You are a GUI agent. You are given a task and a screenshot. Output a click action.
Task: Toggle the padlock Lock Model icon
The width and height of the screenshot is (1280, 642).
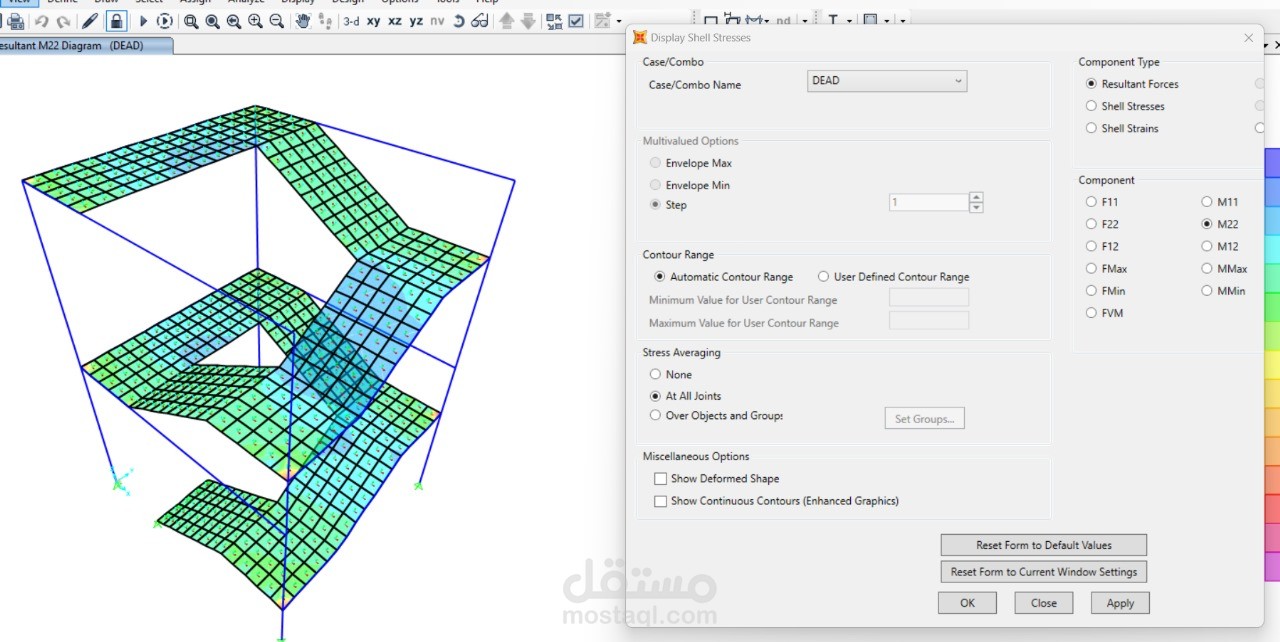click(116, 21)
